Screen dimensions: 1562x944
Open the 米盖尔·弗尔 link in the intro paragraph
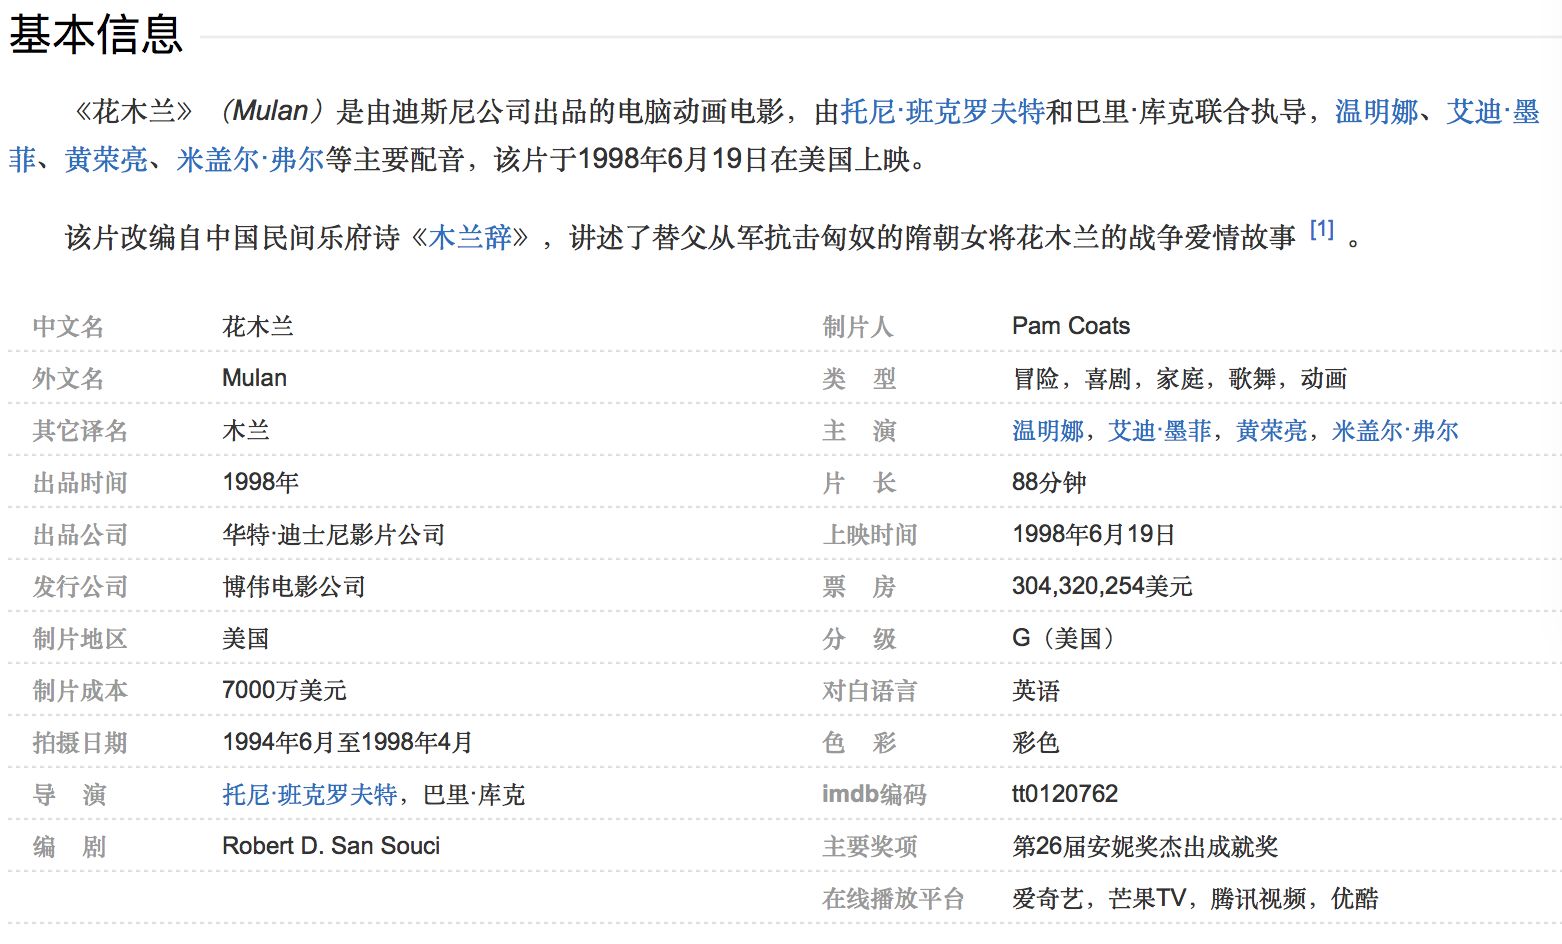[250, 160]
